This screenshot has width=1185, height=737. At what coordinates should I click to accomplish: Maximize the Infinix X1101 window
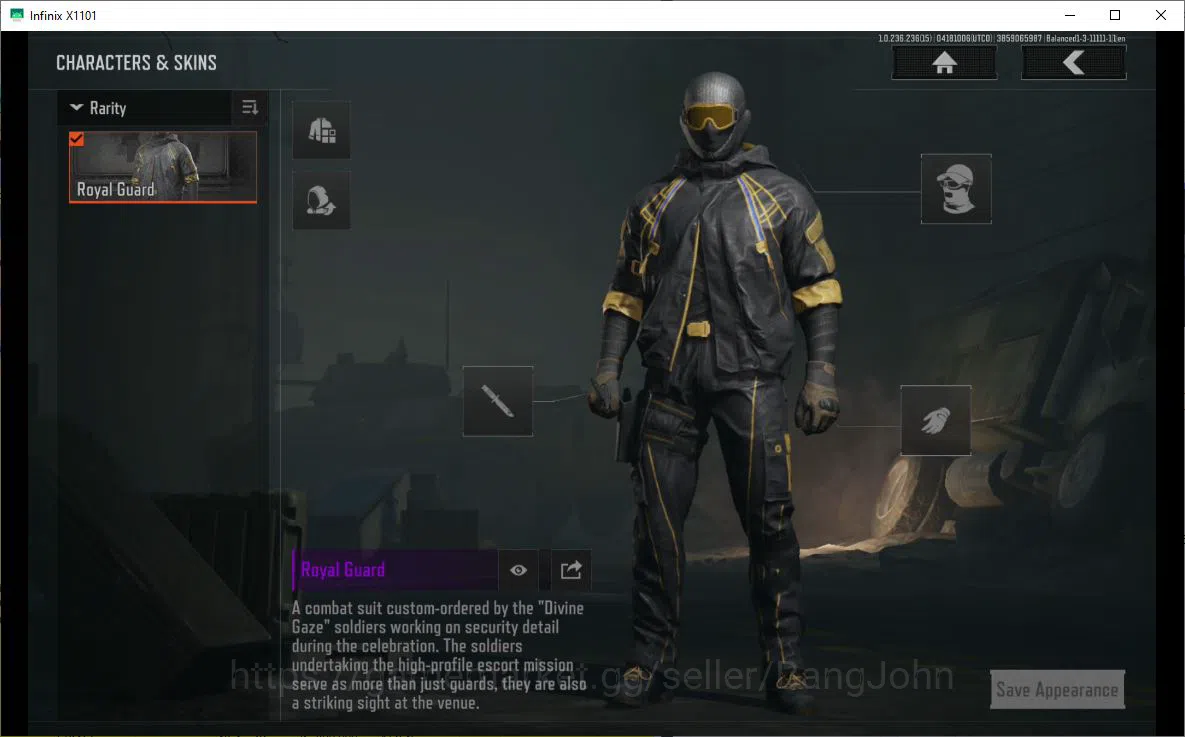pos(1115,15)
